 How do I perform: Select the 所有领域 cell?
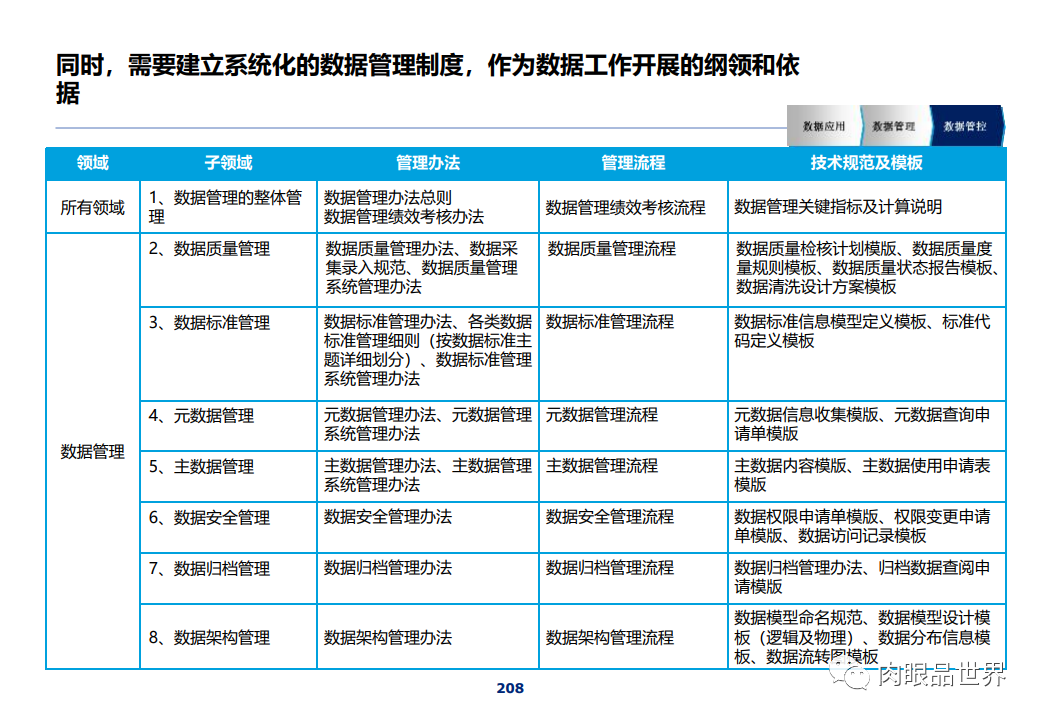click(x=93, y=208)
